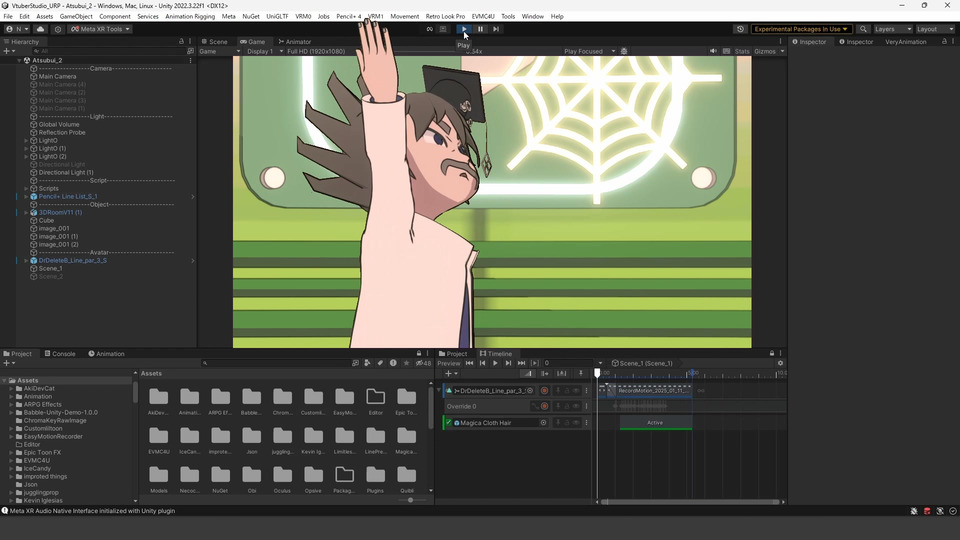Image resolution: width=960 pixels, height=540 pixels.
Task: Open the Timeline add track plus dropdown
Action: pos(451,373)
